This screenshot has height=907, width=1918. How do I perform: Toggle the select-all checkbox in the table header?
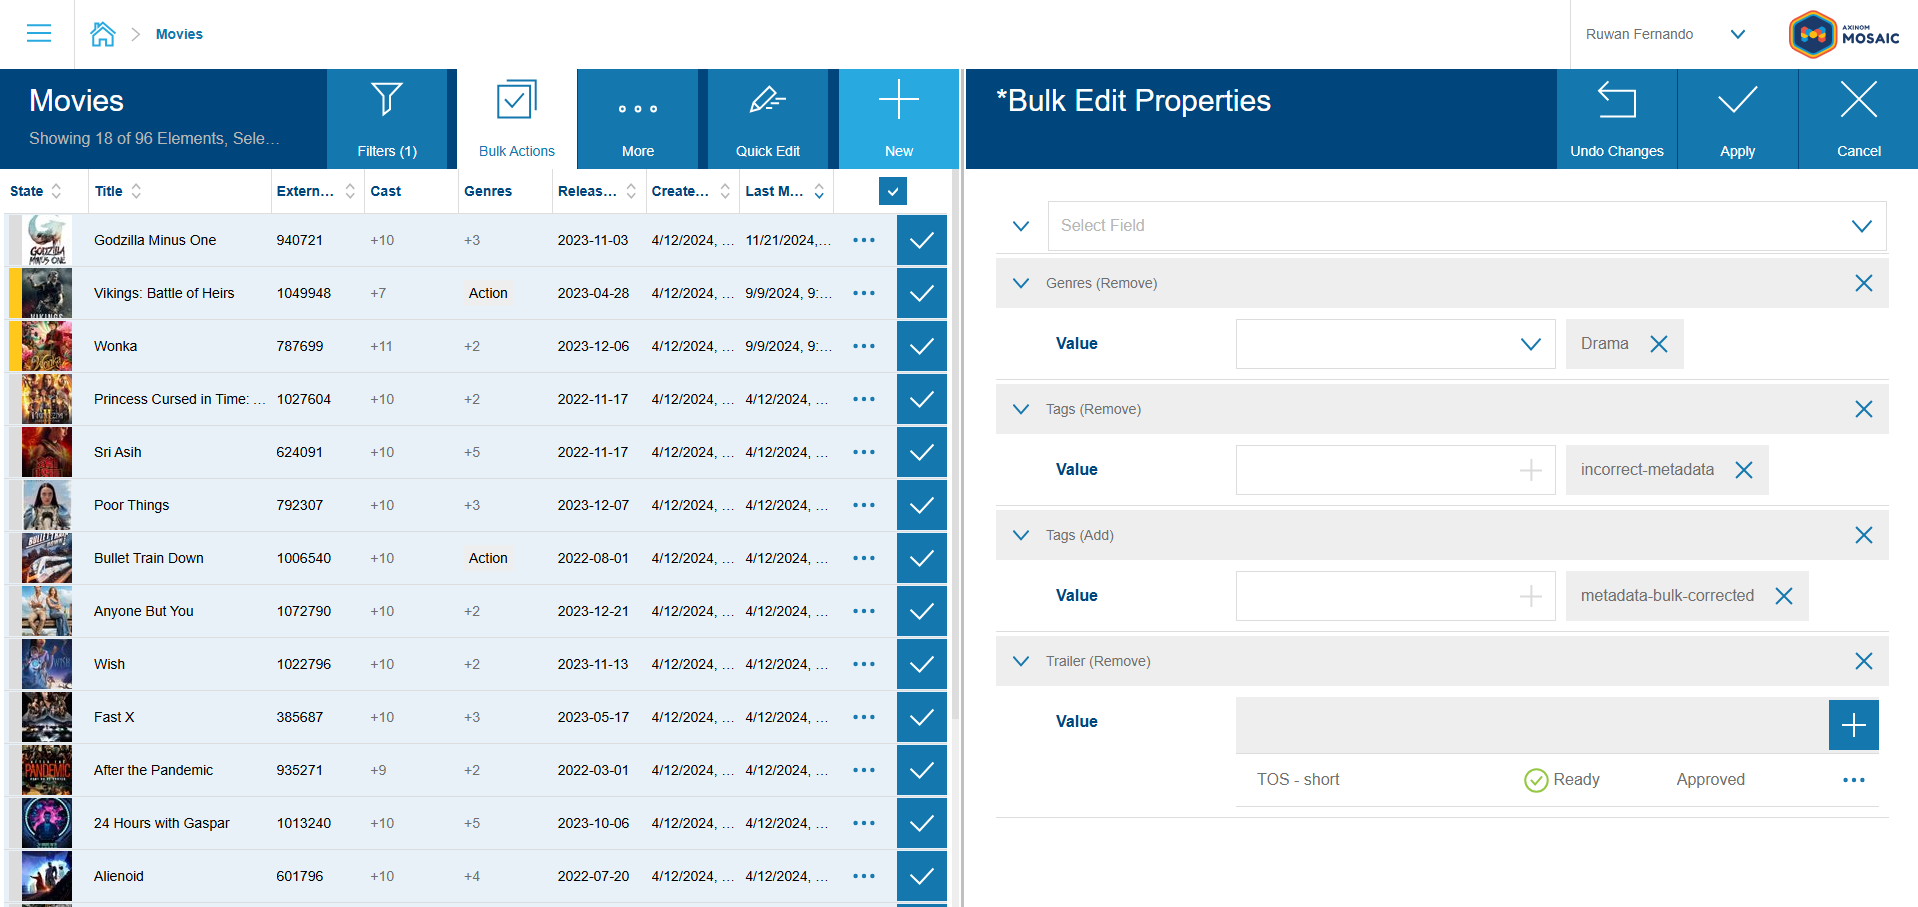click(892, 191)
